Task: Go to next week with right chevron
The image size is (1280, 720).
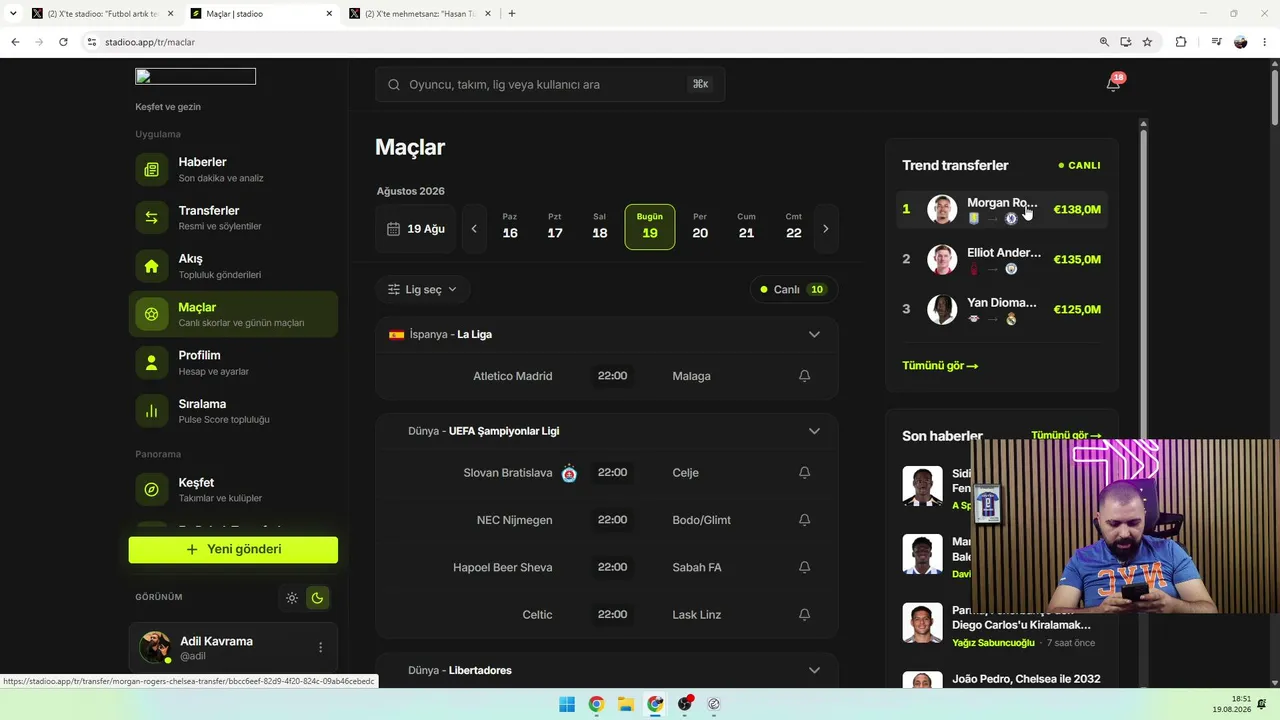Action: tap(826, 229)
